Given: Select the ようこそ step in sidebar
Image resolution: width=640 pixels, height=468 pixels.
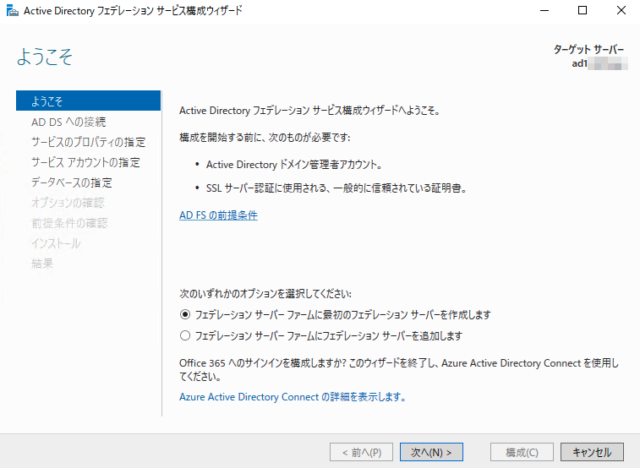Looking at the screenshot, I should (x=88, y=101).
